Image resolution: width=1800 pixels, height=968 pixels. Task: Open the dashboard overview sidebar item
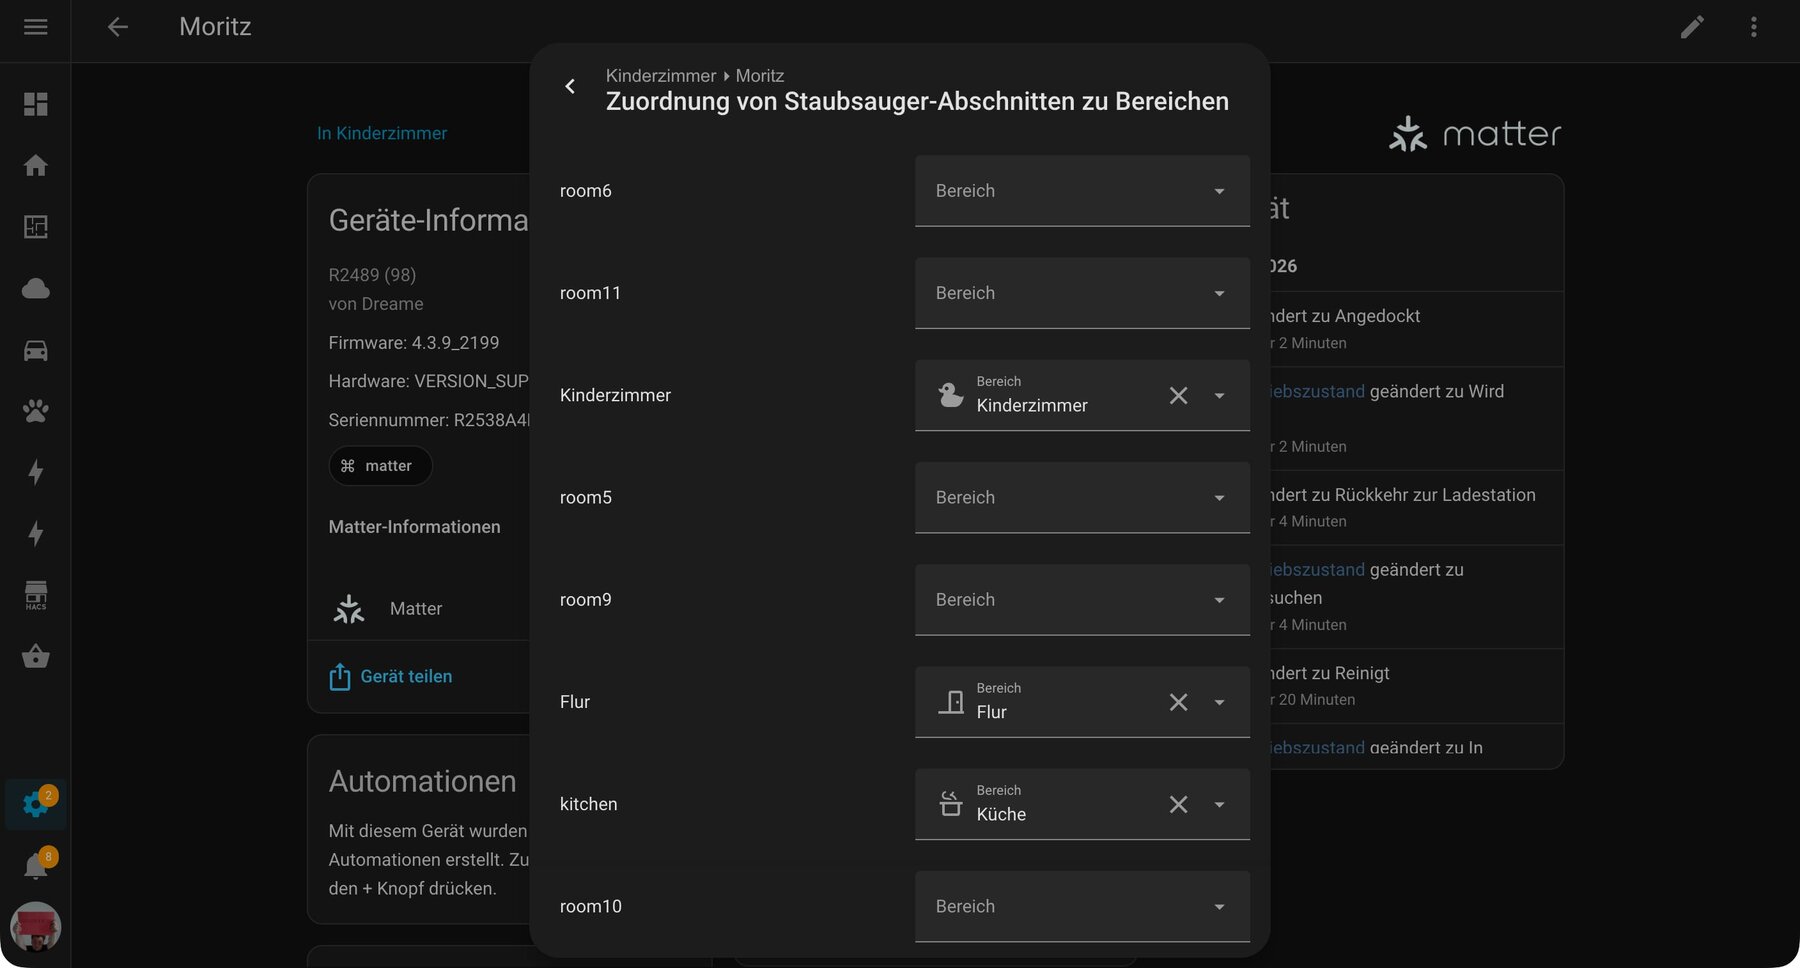(36, 104)
